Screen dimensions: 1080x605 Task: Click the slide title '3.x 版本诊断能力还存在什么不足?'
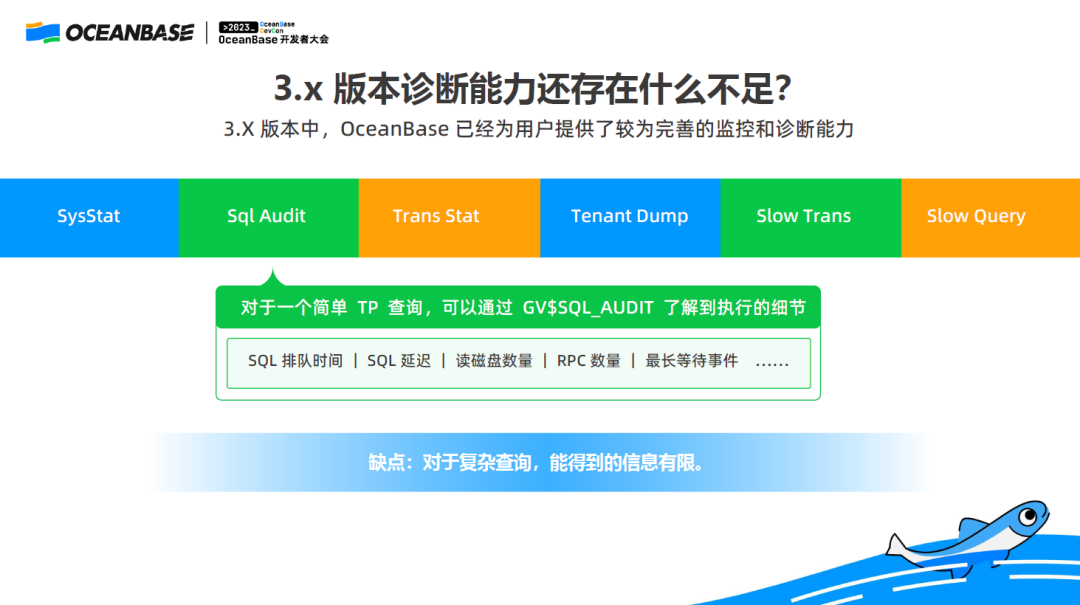pyautogui.click(x=532, y=89)
